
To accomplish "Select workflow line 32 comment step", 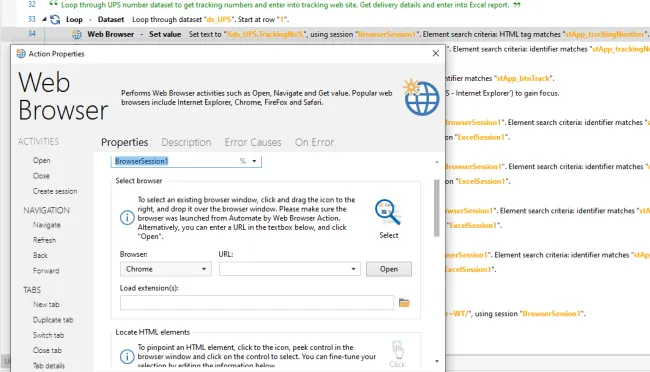I will pos(284,5).
